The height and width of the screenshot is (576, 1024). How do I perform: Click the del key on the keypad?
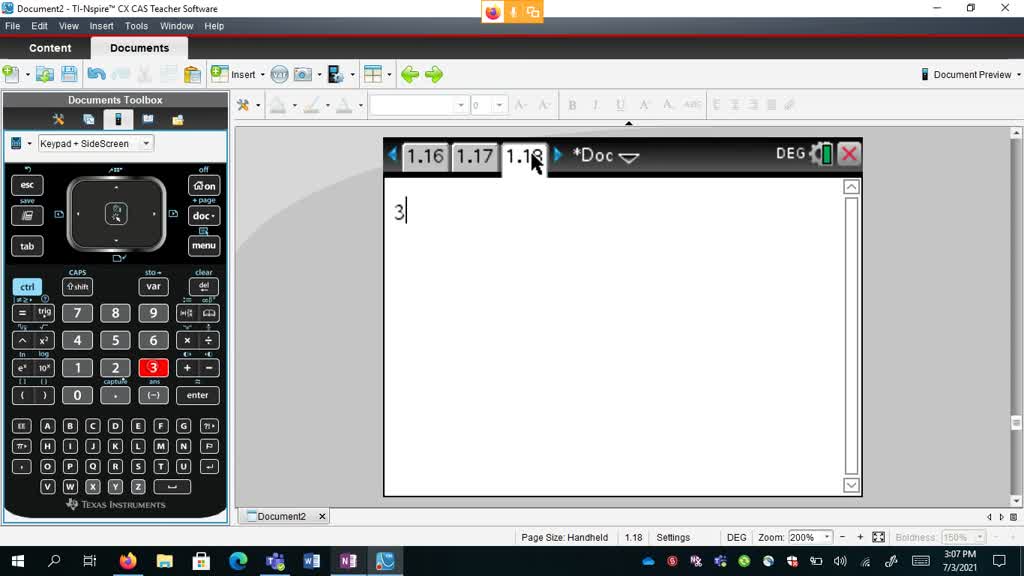(204, 286)
